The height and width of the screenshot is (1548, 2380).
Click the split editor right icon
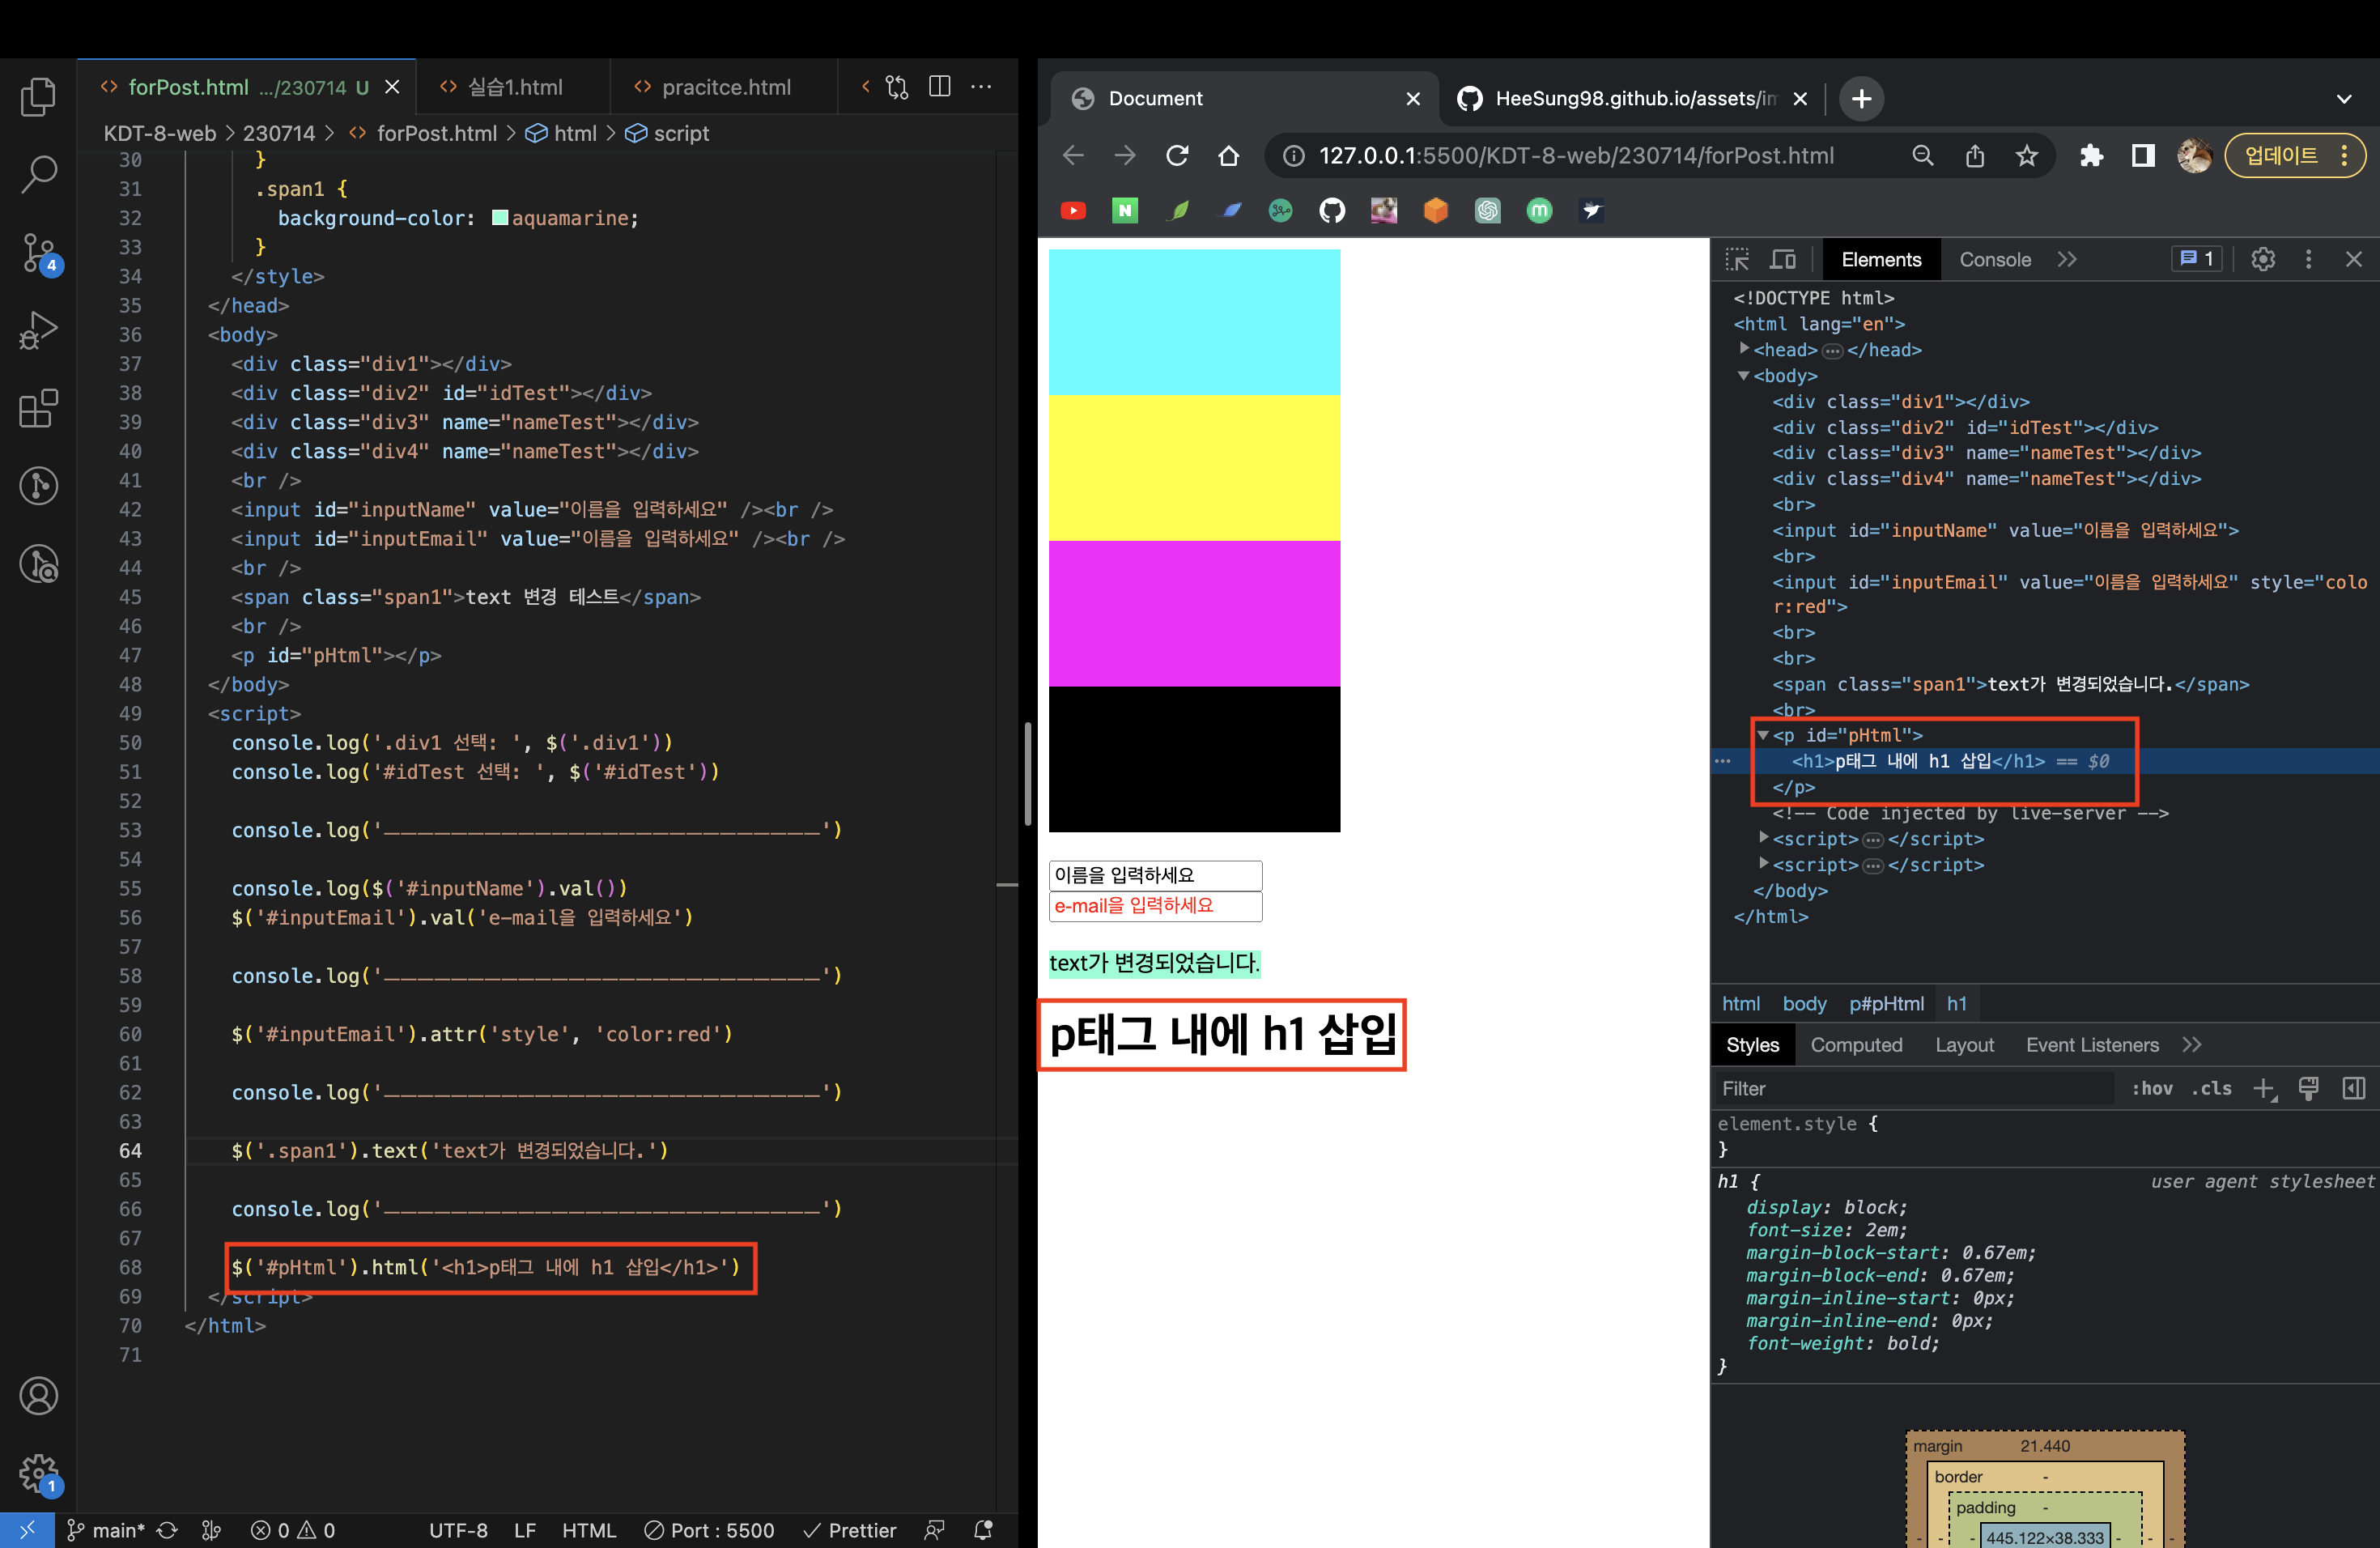pos(940,87)
